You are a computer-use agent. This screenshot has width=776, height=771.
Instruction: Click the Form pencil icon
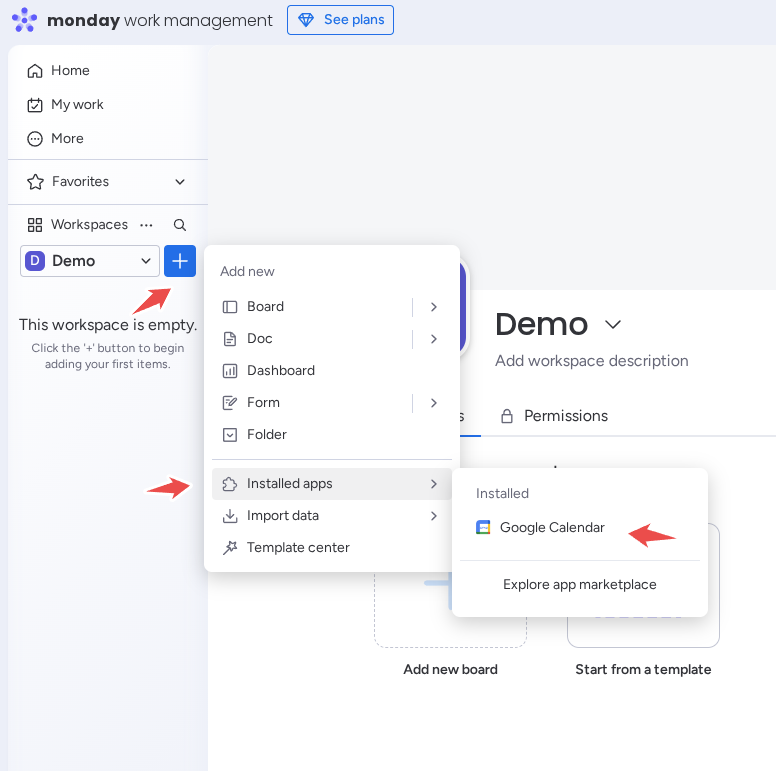pyautogui.click(x=230, y=403)
